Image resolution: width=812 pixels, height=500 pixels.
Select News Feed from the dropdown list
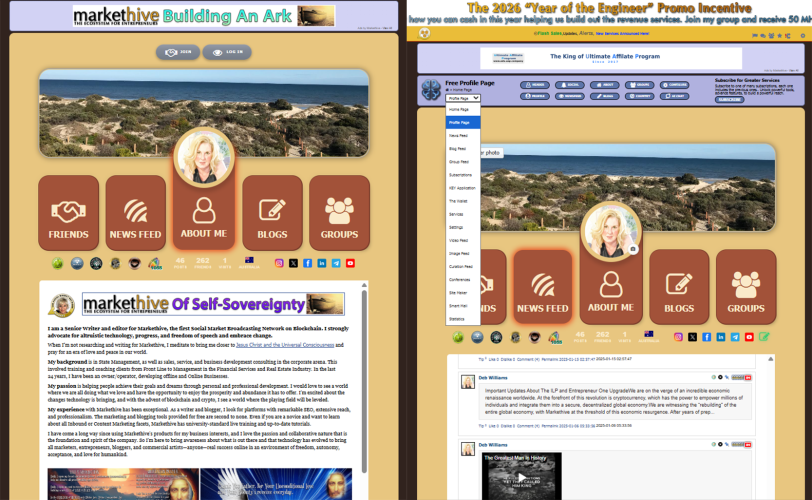click(x=459, y=135)
